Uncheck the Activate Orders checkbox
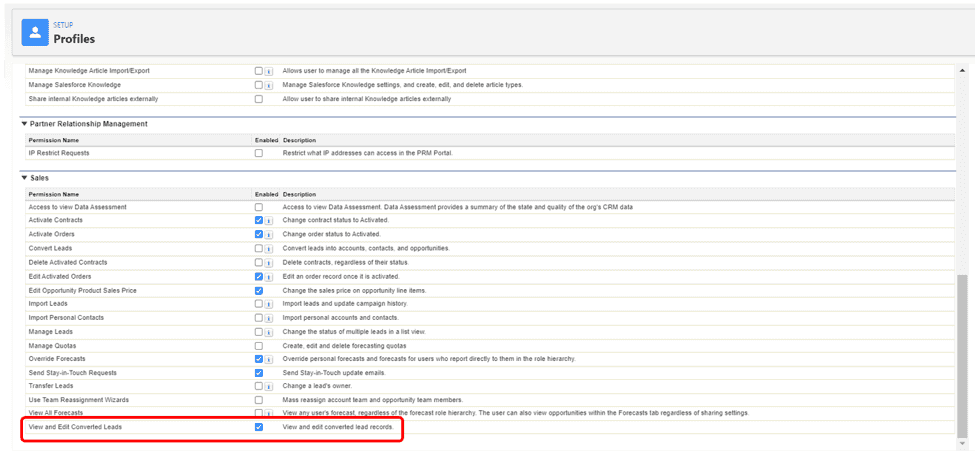 coord(259,234)
